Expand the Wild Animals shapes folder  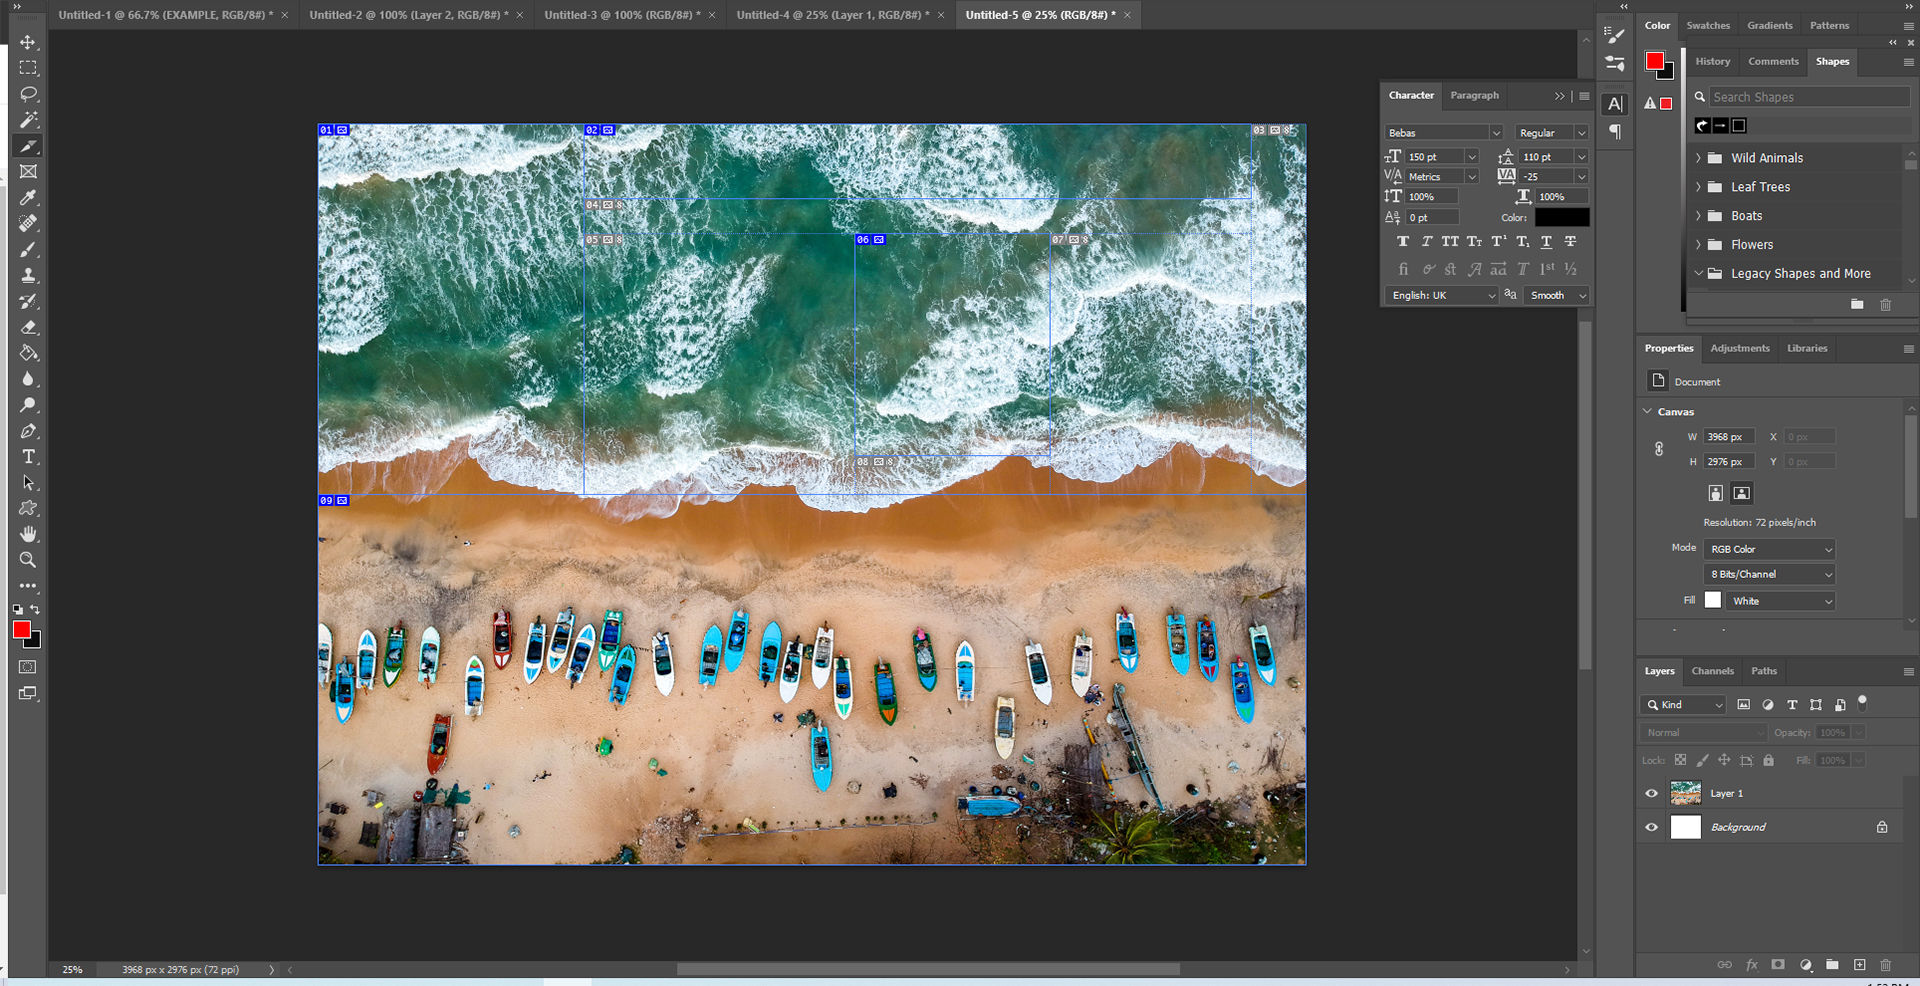click(x=1698, y=158)
